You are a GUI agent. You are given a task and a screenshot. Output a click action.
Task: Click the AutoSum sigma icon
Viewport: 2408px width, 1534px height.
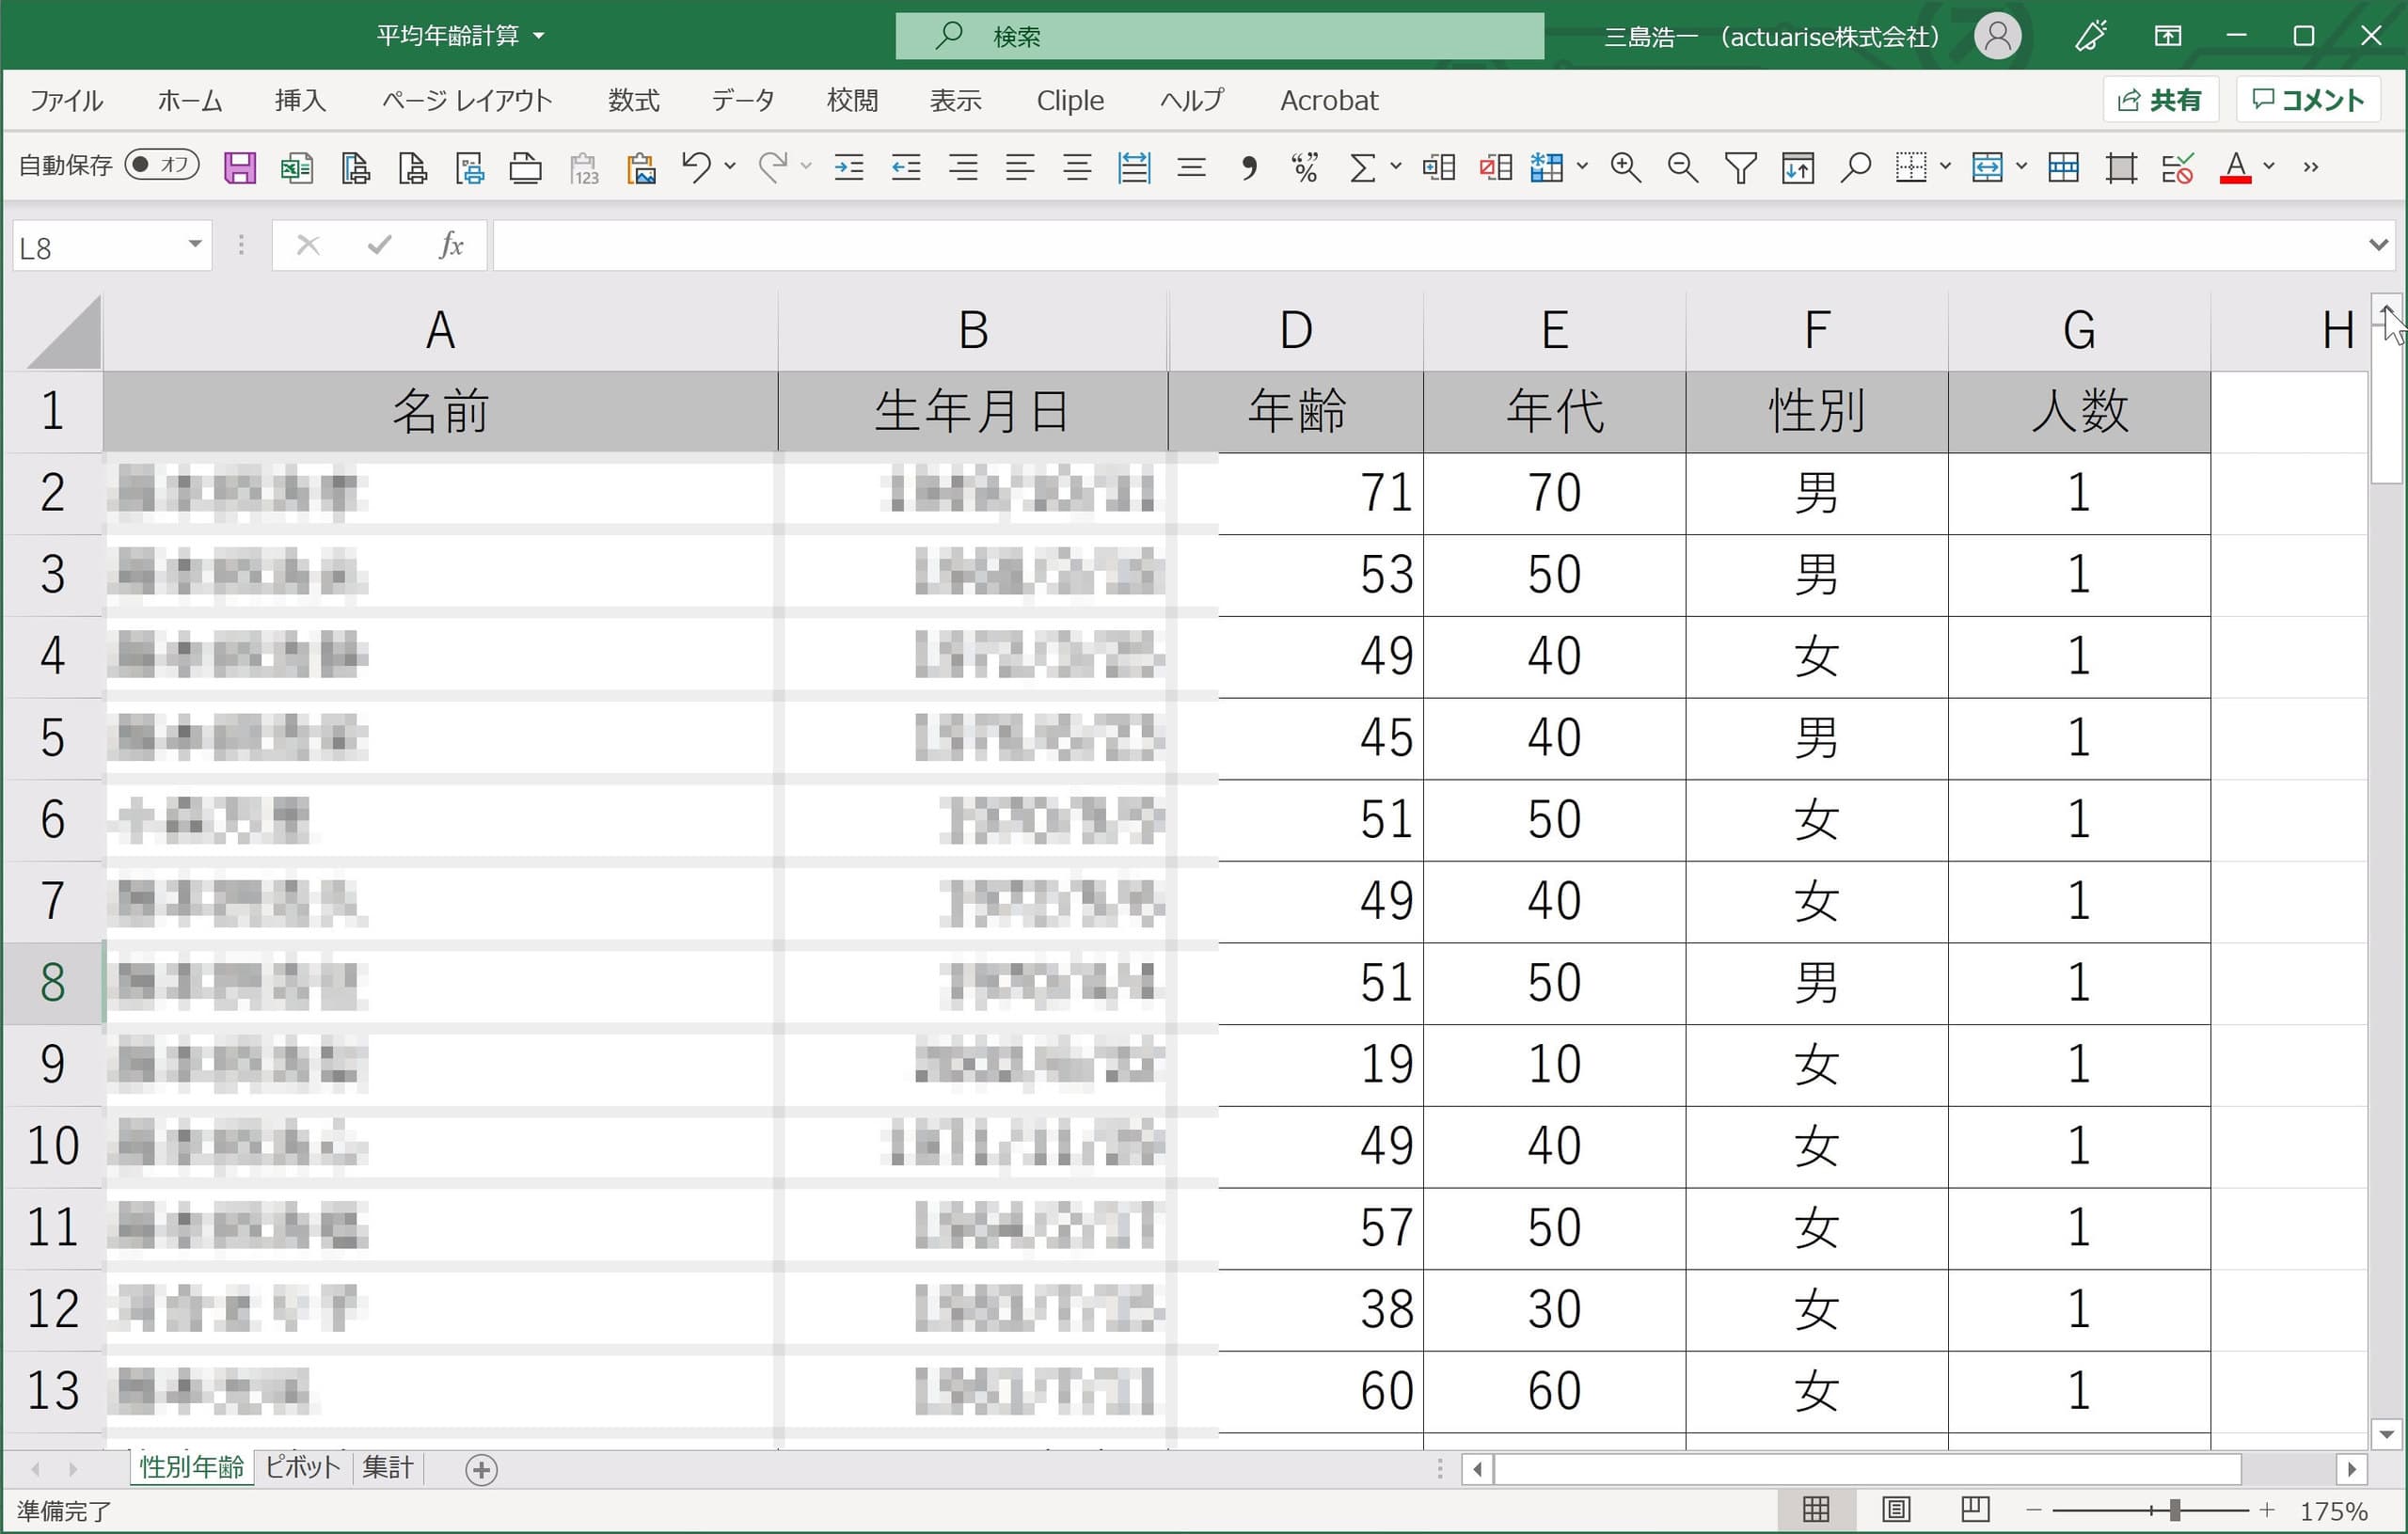(1361, 167)
